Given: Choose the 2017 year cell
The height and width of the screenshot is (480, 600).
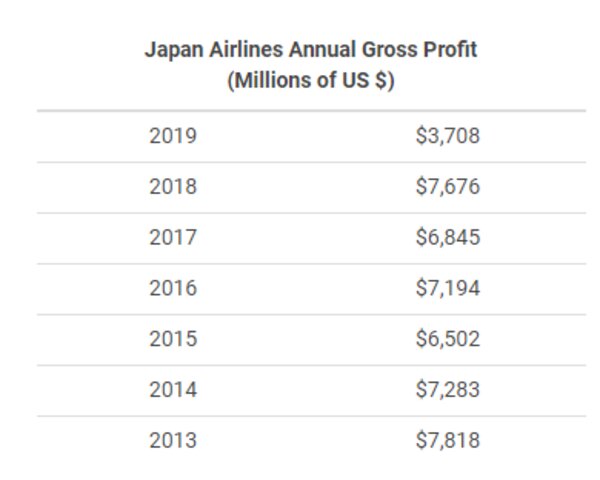Looking at the screenshot, I should (173, 238).
